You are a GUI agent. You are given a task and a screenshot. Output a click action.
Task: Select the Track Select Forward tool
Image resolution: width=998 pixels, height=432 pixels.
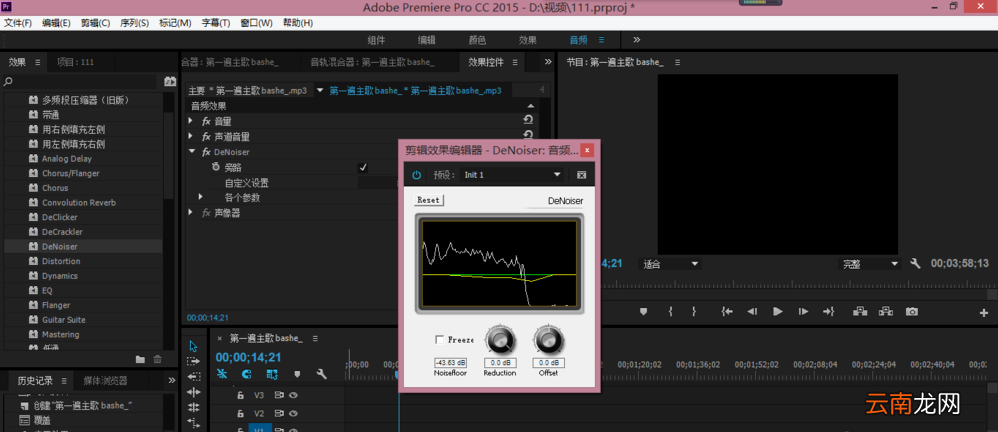[193, 361]
